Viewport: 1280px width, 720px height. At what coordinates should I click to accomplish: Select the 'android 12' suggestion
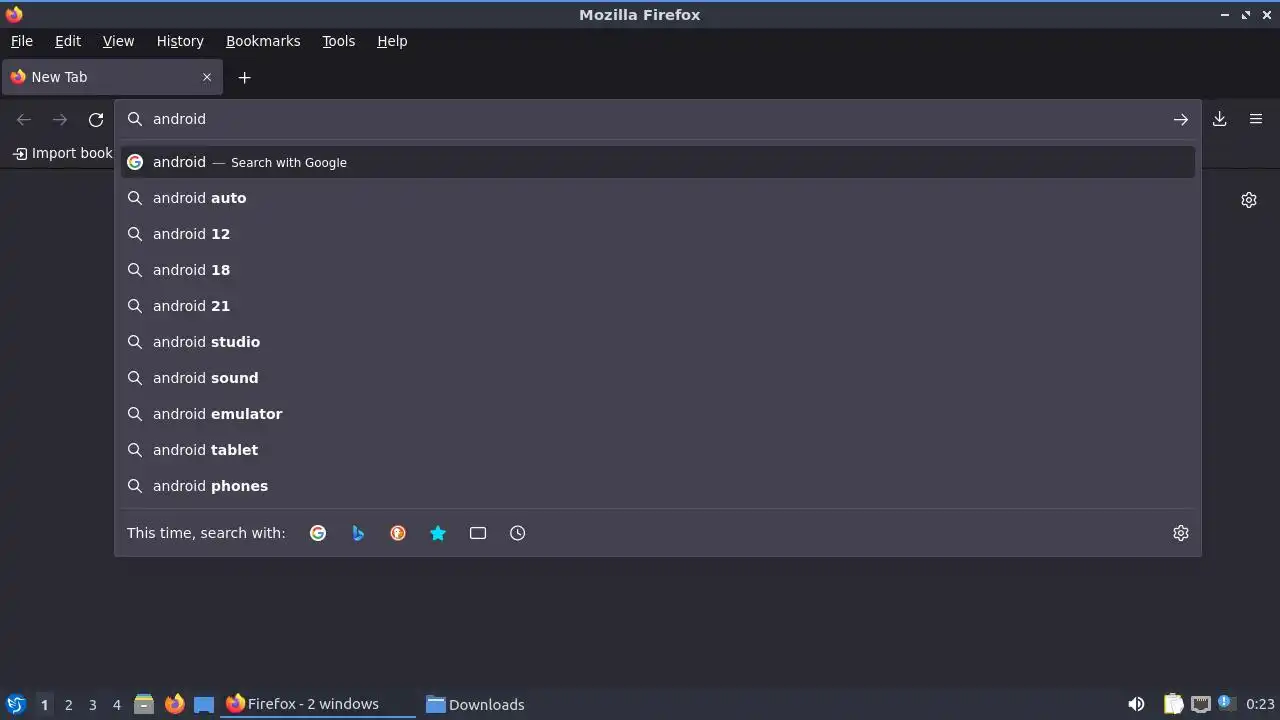pos(658,234)
